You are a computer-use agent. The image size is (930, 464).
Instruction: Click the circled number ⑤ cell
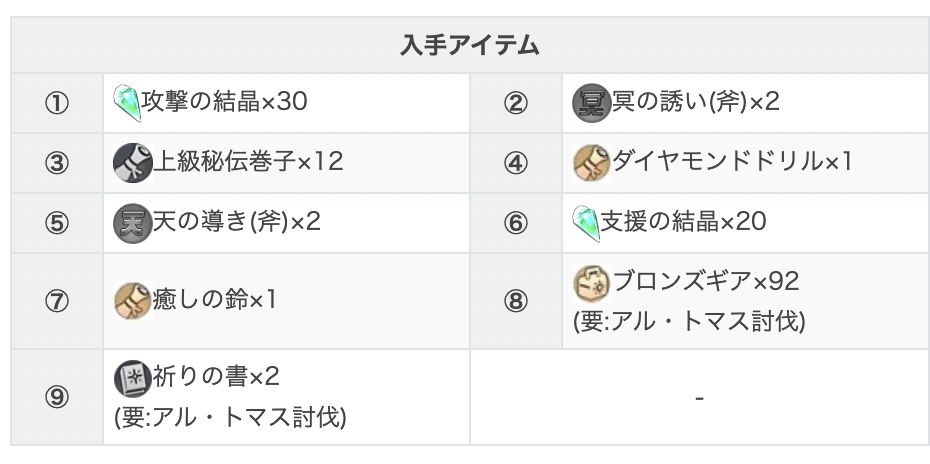tap(56, 222)
